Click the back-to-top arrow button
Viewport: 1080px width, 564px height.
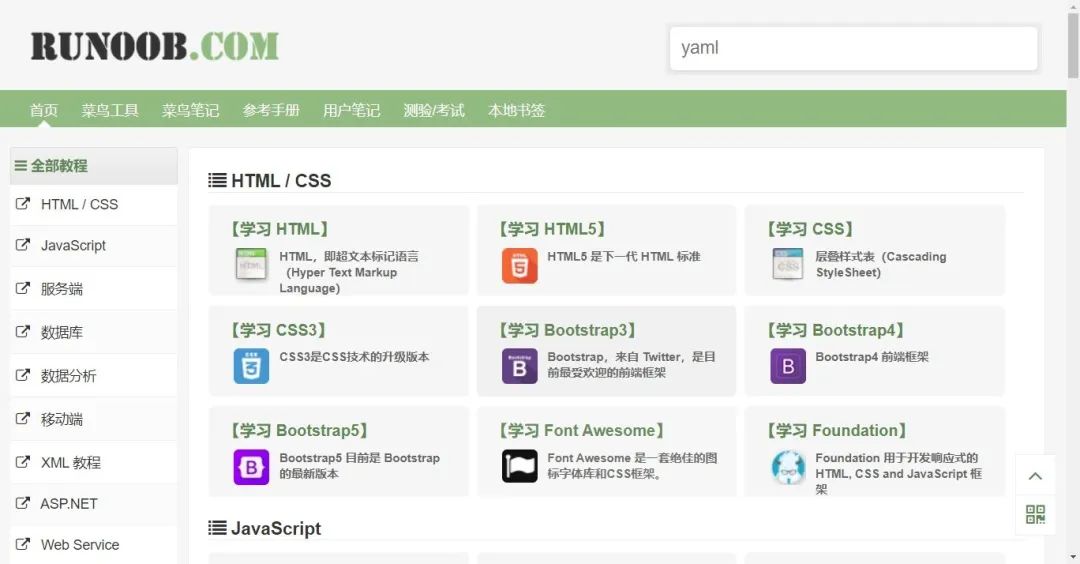(1035, 476)
